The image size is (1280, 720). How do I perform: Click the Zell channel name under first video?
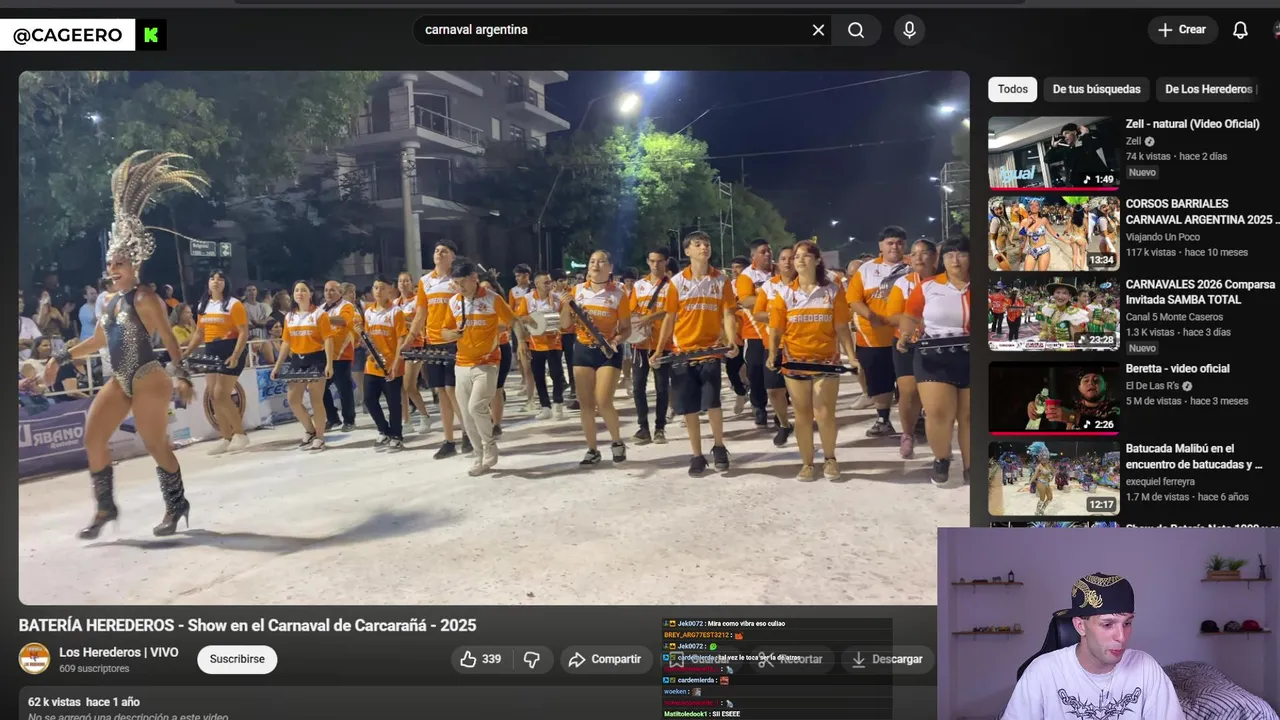click(x=1133, y=141)
